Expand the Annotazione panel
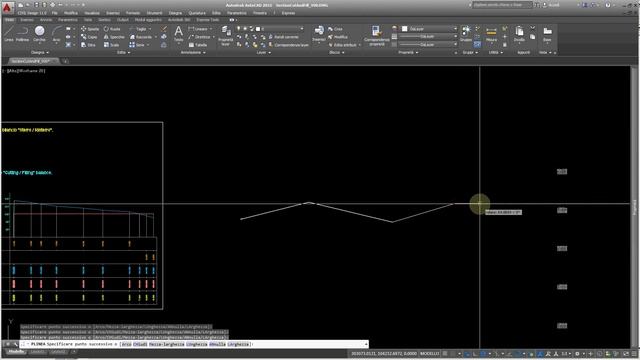This screenshot has width=640, height=360. (193, 52)
